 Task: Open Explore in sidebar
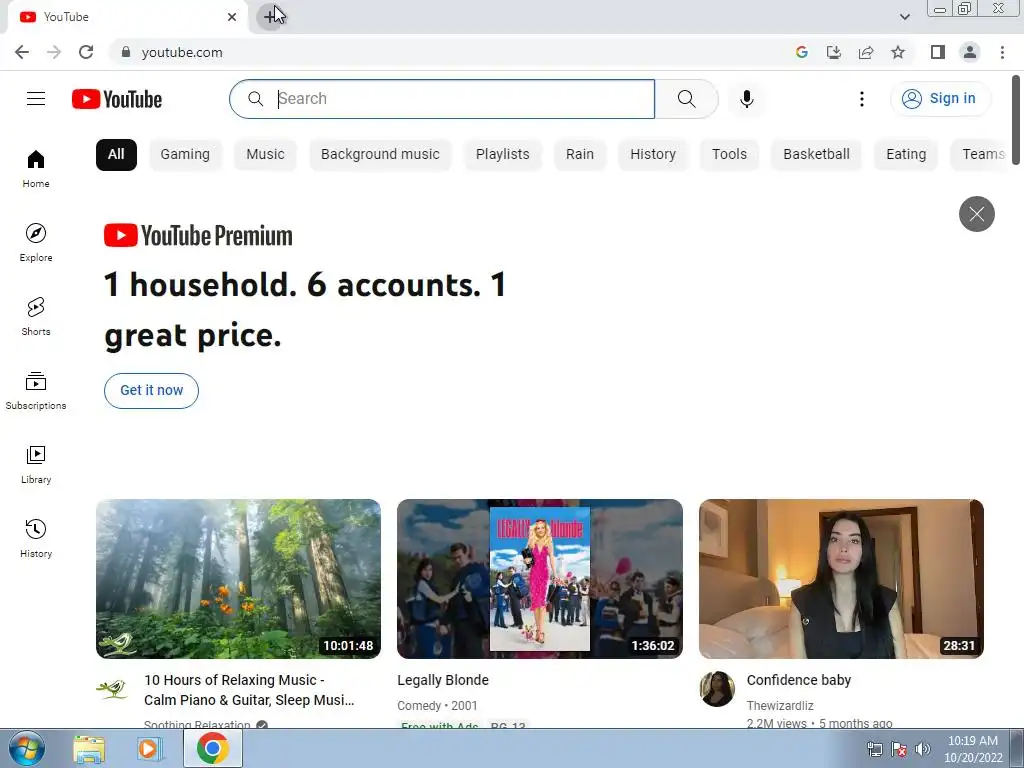click(x=36, y=242)
